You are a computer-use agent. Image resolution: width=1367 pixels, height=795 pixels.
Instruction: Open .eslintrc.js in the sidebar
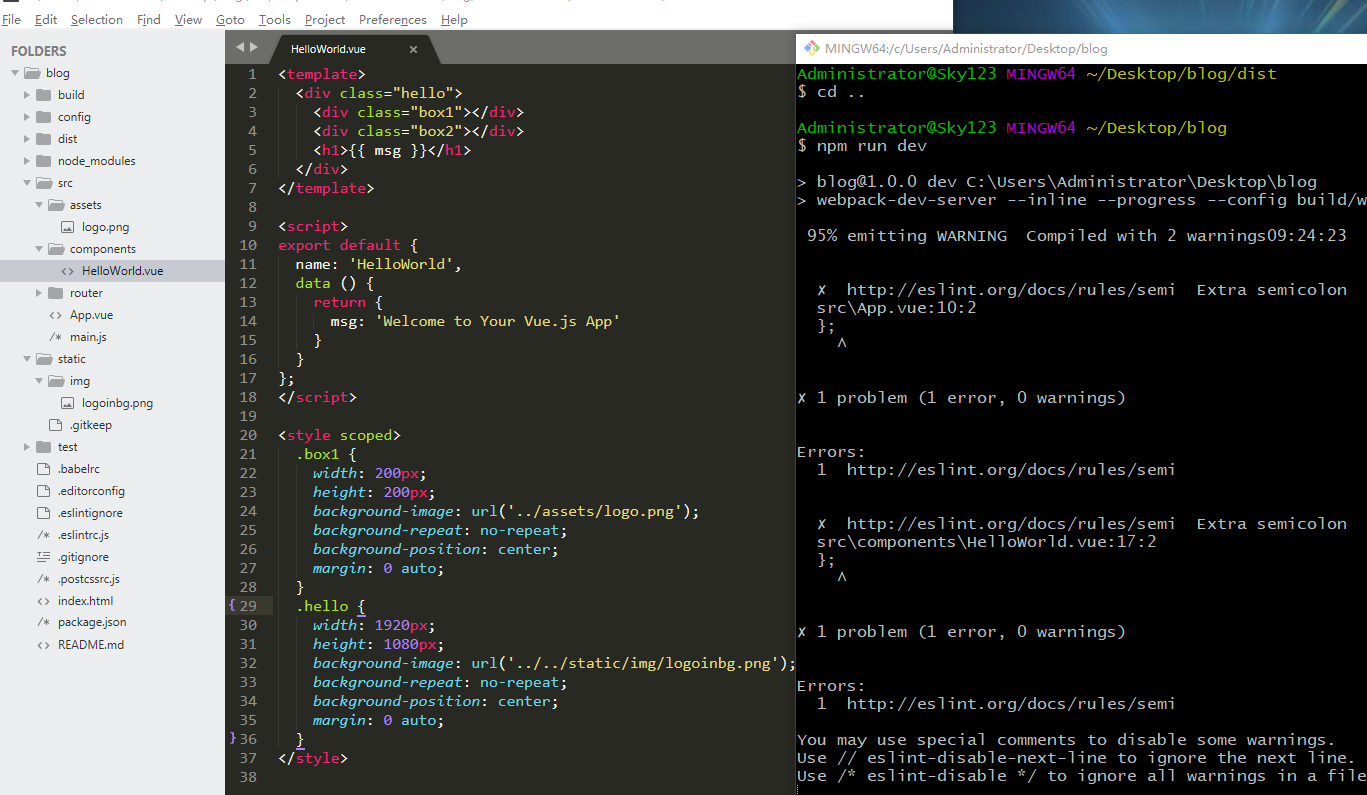pyautogui.click(x=83, y=535)
